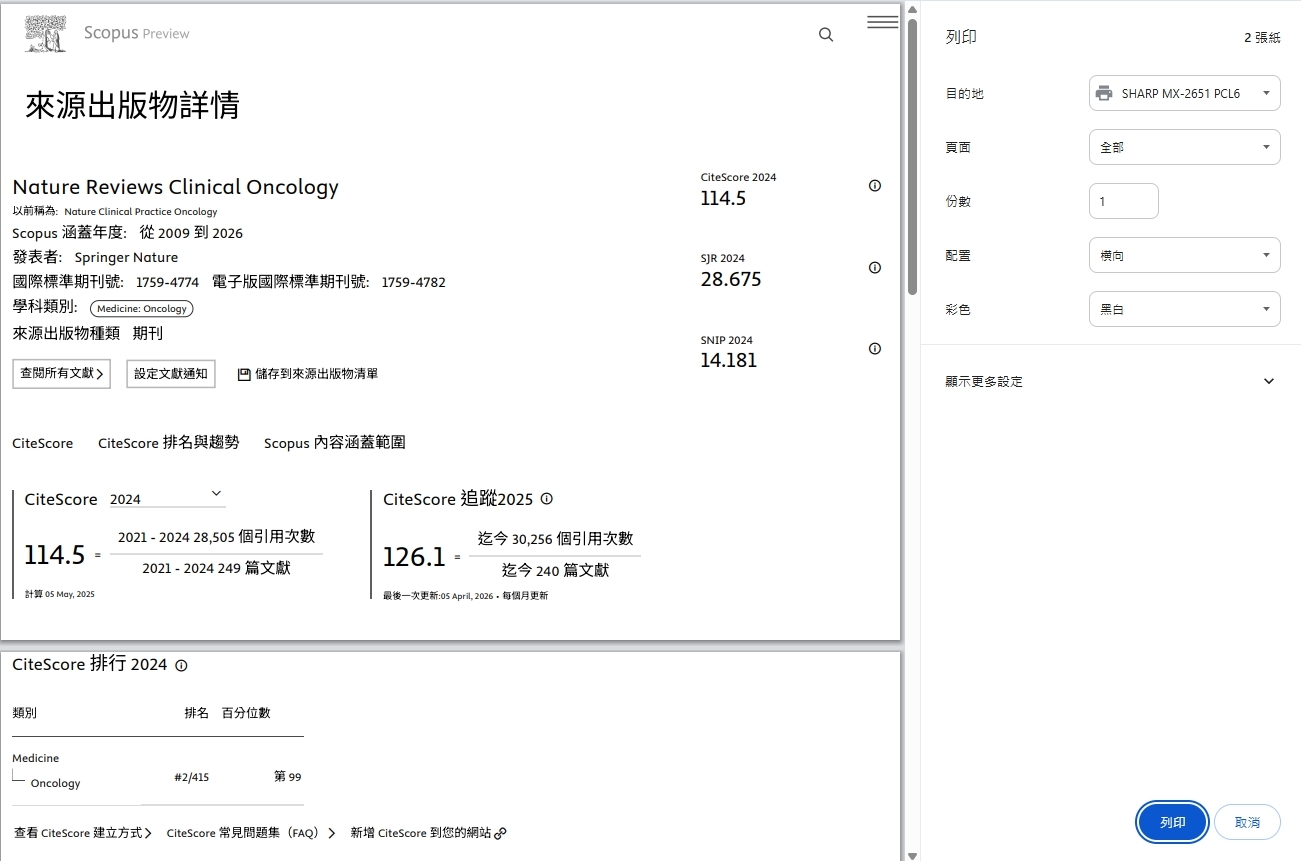Image resolution: width=1301 pixels, height=861 pixels.
Task: Click info icon beside CiteScore 排行 2024
Action: pyautogui.click(x=181, y=665)
